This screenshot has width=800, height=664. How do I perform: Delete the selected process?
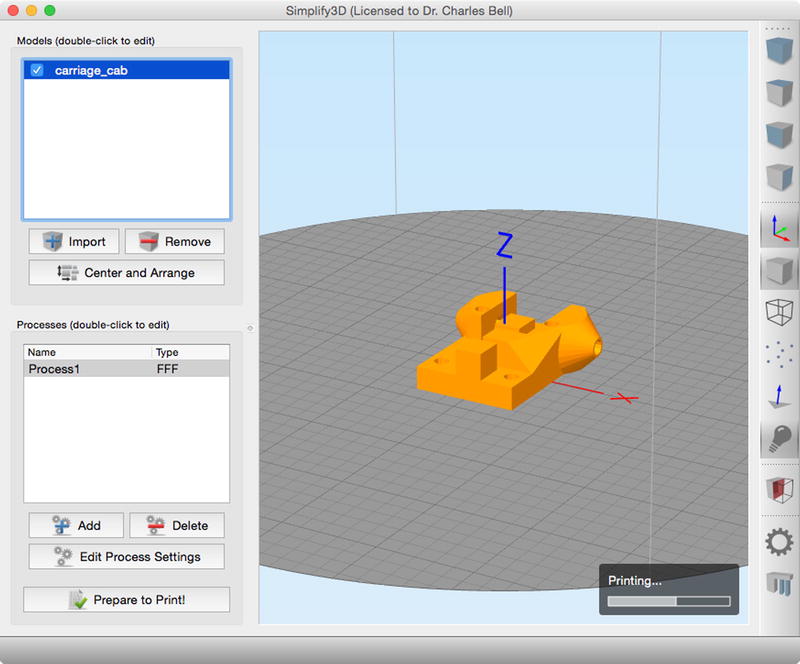pyautogui.click(x=177, y=525)
